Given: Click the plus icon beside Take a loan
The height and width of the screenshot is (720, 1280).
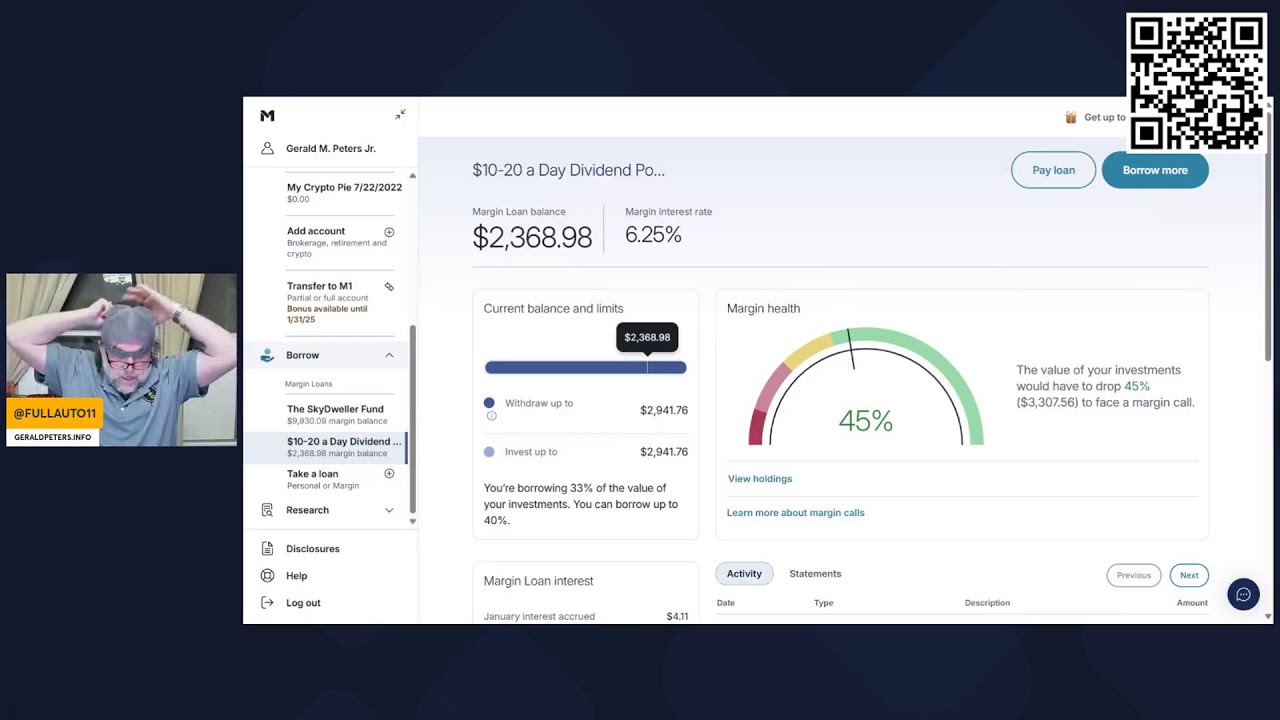Looking at the screenshot, I should click(x=389, y=474).
